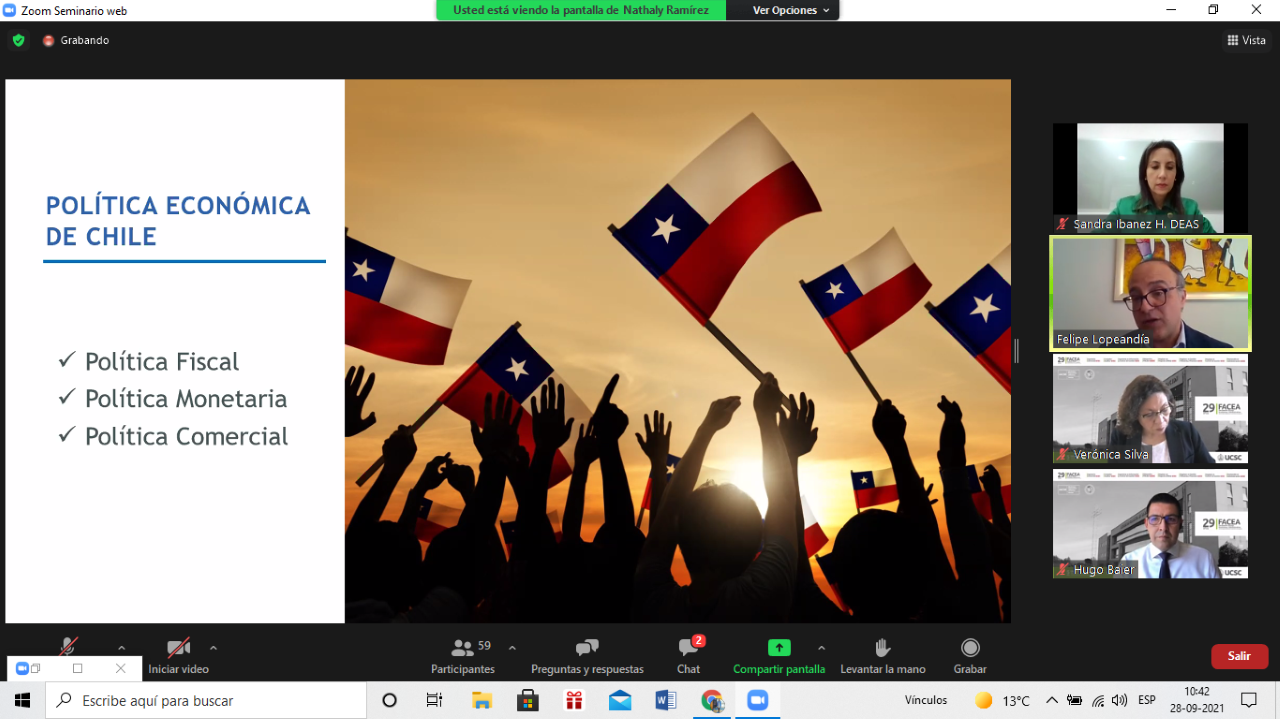Screen dimensions: 1280x719
Task: Unmute the crossed-out microphone
Action: tap(68, 647)
